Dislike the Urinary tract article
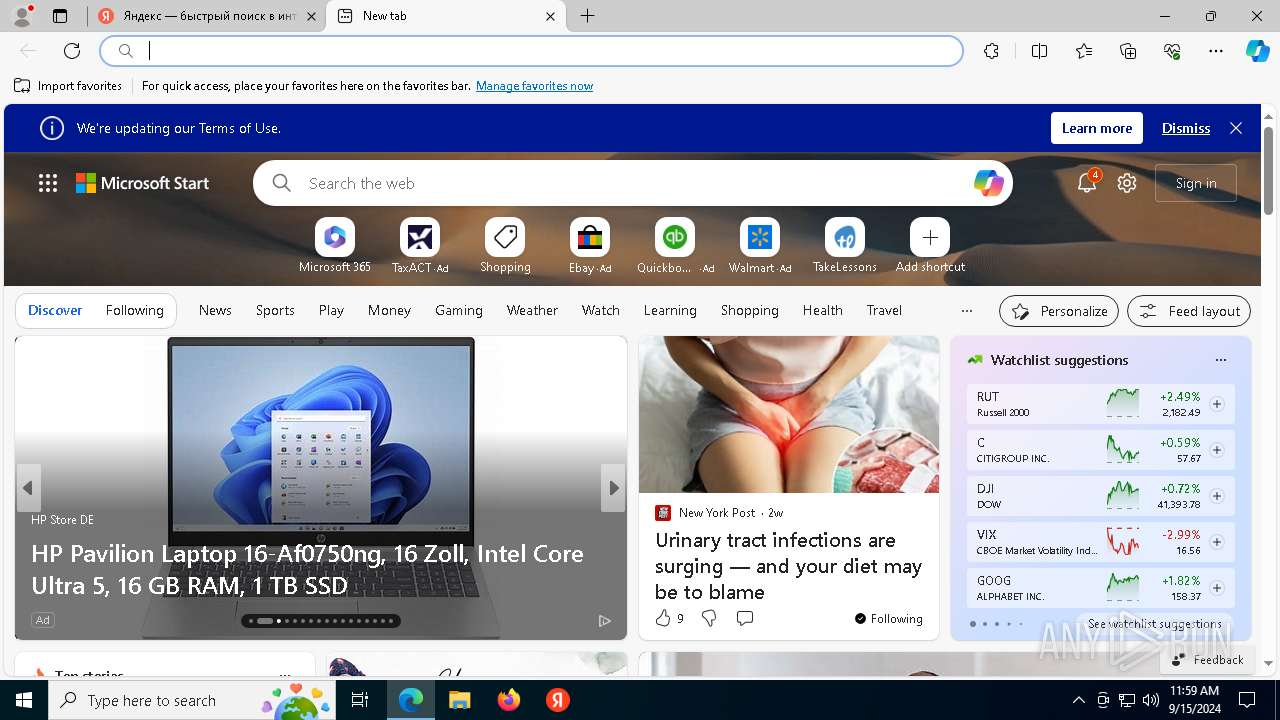1280x720 pixels. [709, 618]
